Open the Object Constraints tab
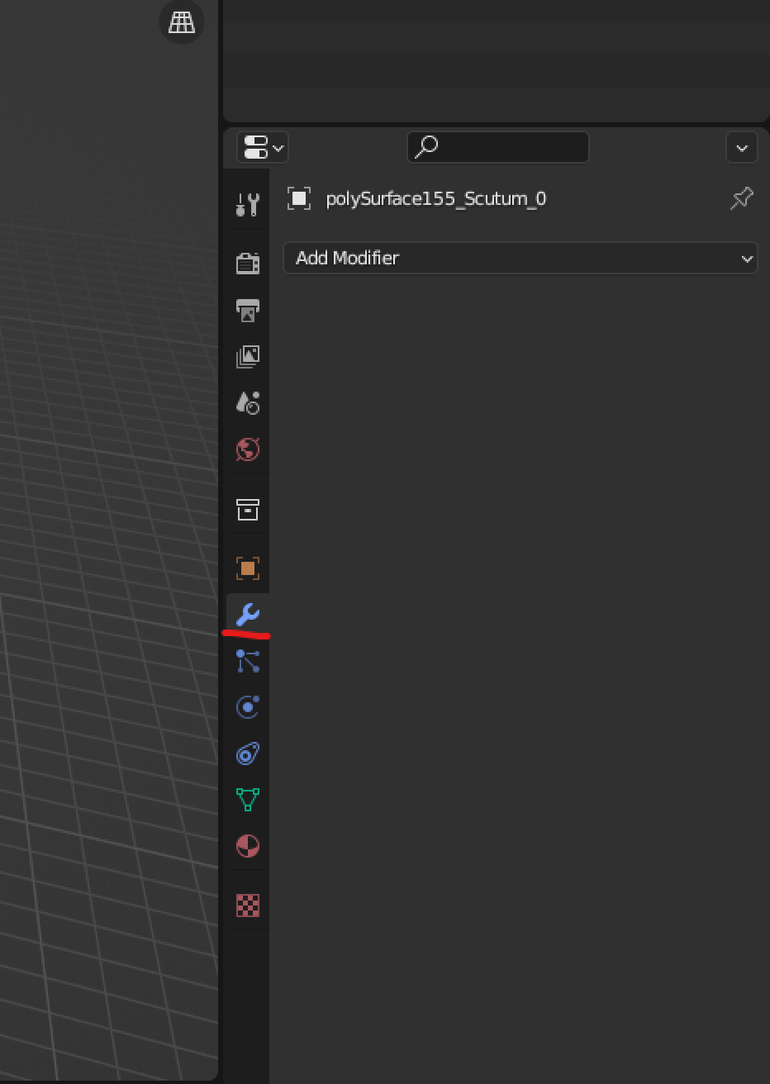The image size is (770, 1084). (x=247, y=754)
